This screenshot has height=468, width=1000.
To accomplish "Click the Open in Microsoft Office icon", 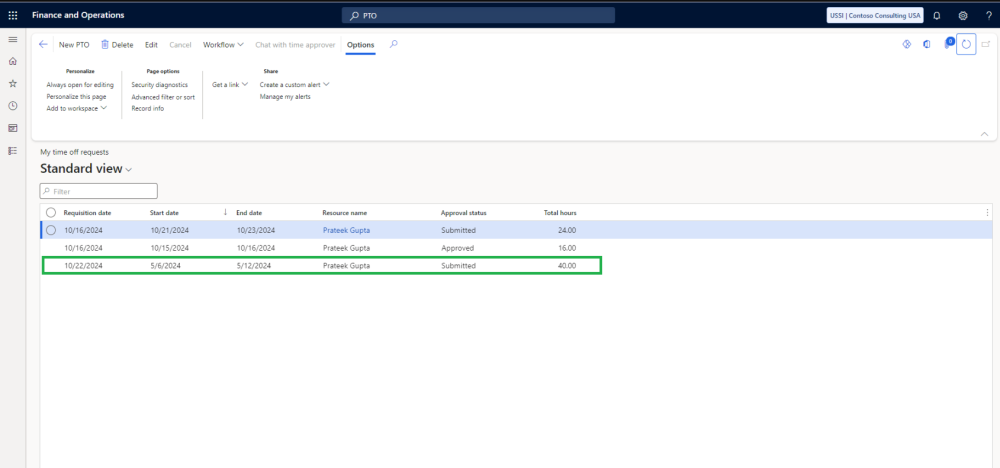I will [927, 45].
